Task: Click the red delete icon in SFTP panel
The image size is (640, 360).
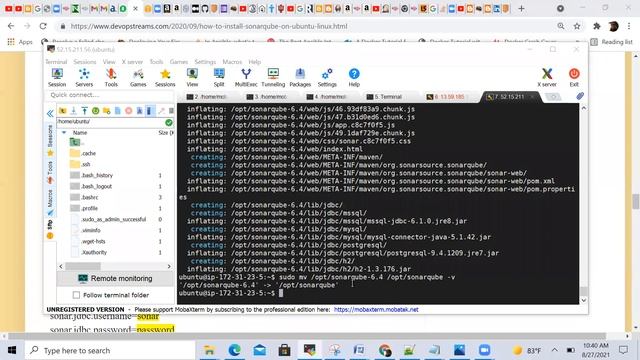Action: [x=129, y=111]
